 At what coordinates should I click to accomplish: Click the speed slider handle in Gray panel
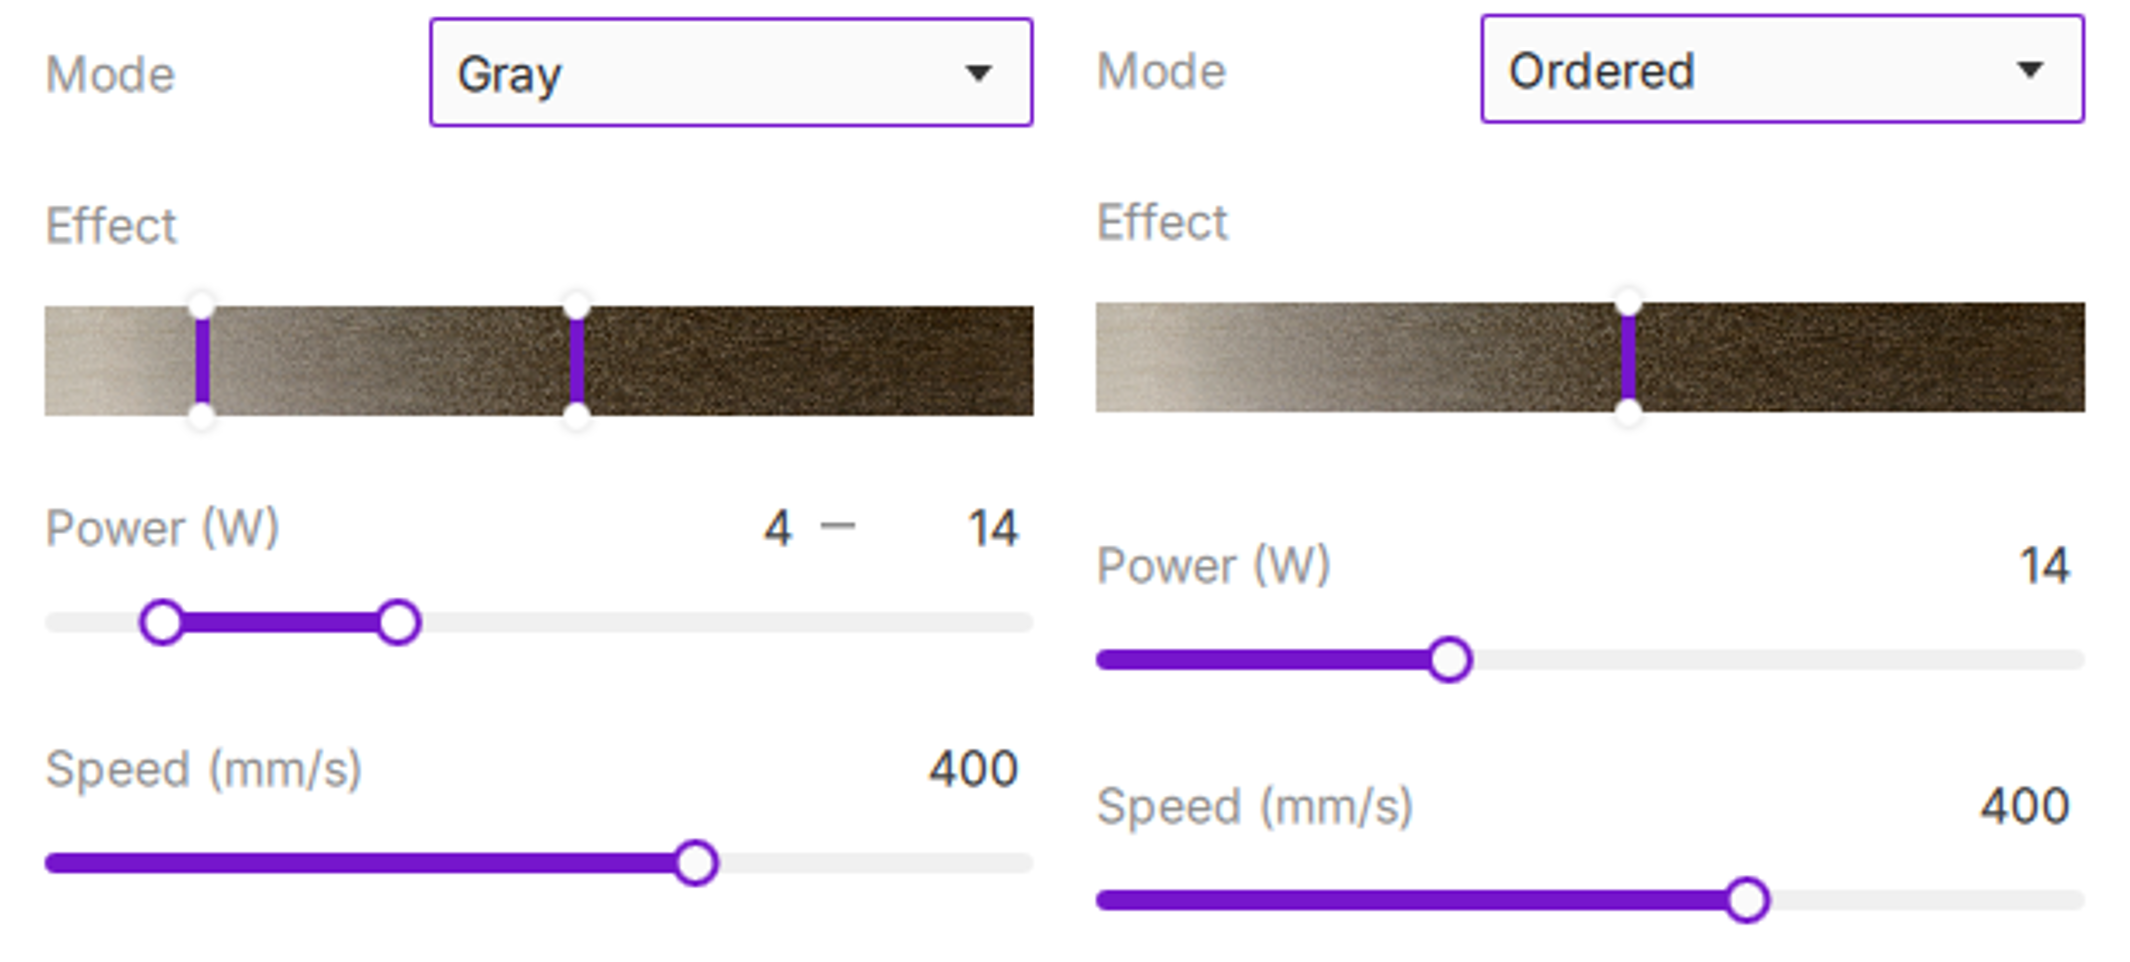click(695, 862)
